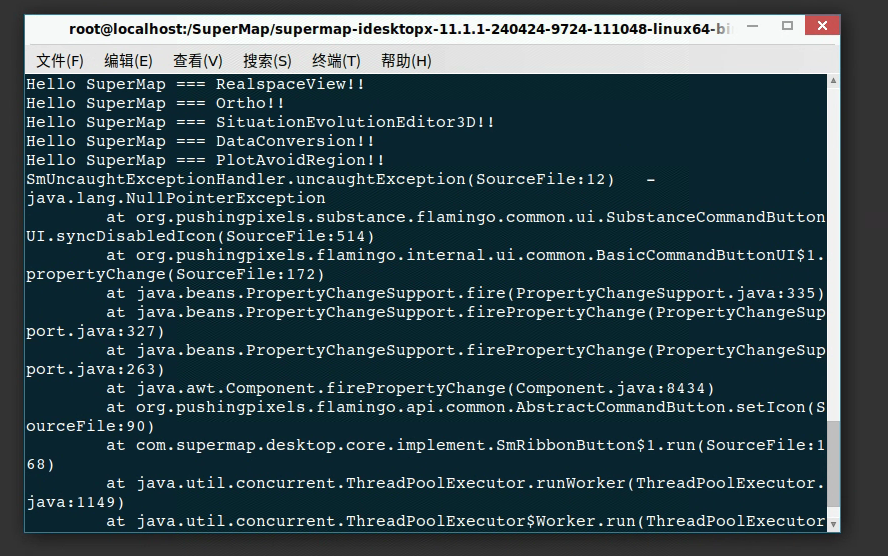Screen dimensions: 888x556
Task: Click the line 'Hello SuperMap === PlotAvoidRegion!!'
Action: (x=206, y=160)
